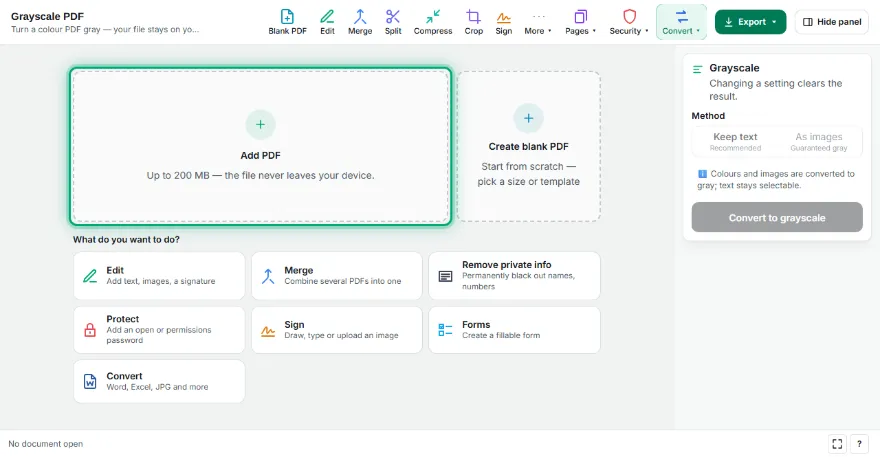Image resolution: width=880 pixels, height=457 pixels.
Task: Click the Sign card squiggle icon
Action: tap(268, 331)
